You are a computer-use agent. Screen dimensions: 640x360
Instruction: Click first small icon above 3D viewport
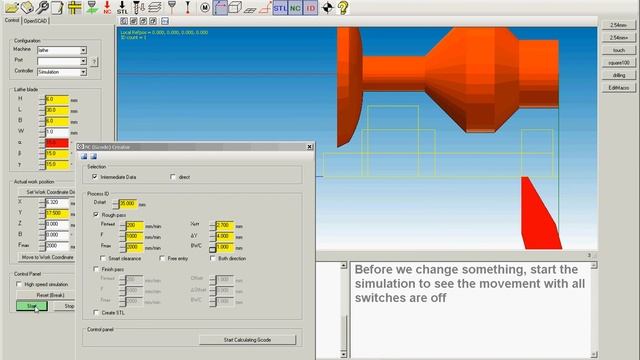tap(124, 21)
